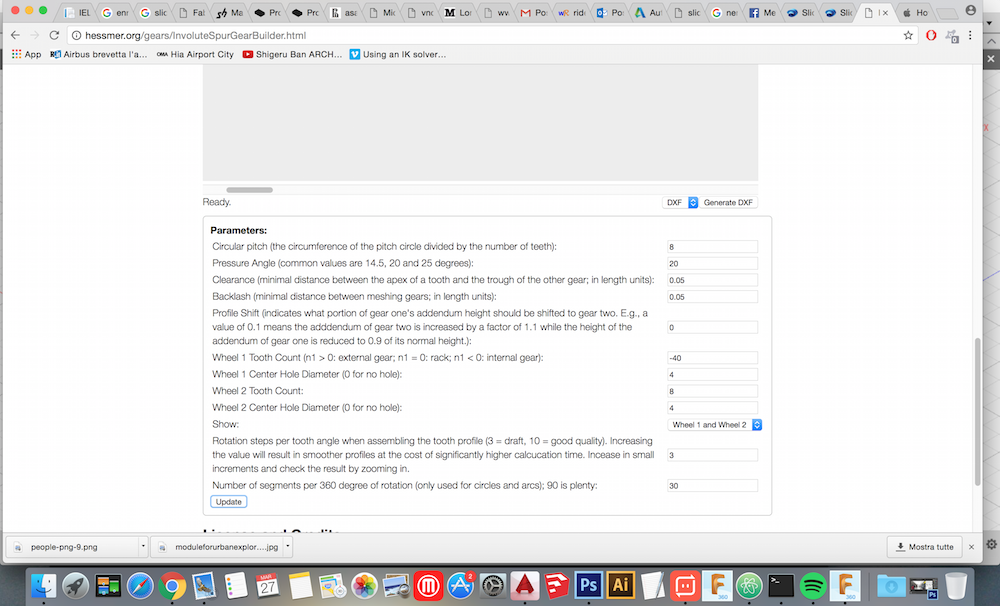The width and height of the screenshot is (1000, 606).
Task: Click the Update button
Action: (228, 502)
